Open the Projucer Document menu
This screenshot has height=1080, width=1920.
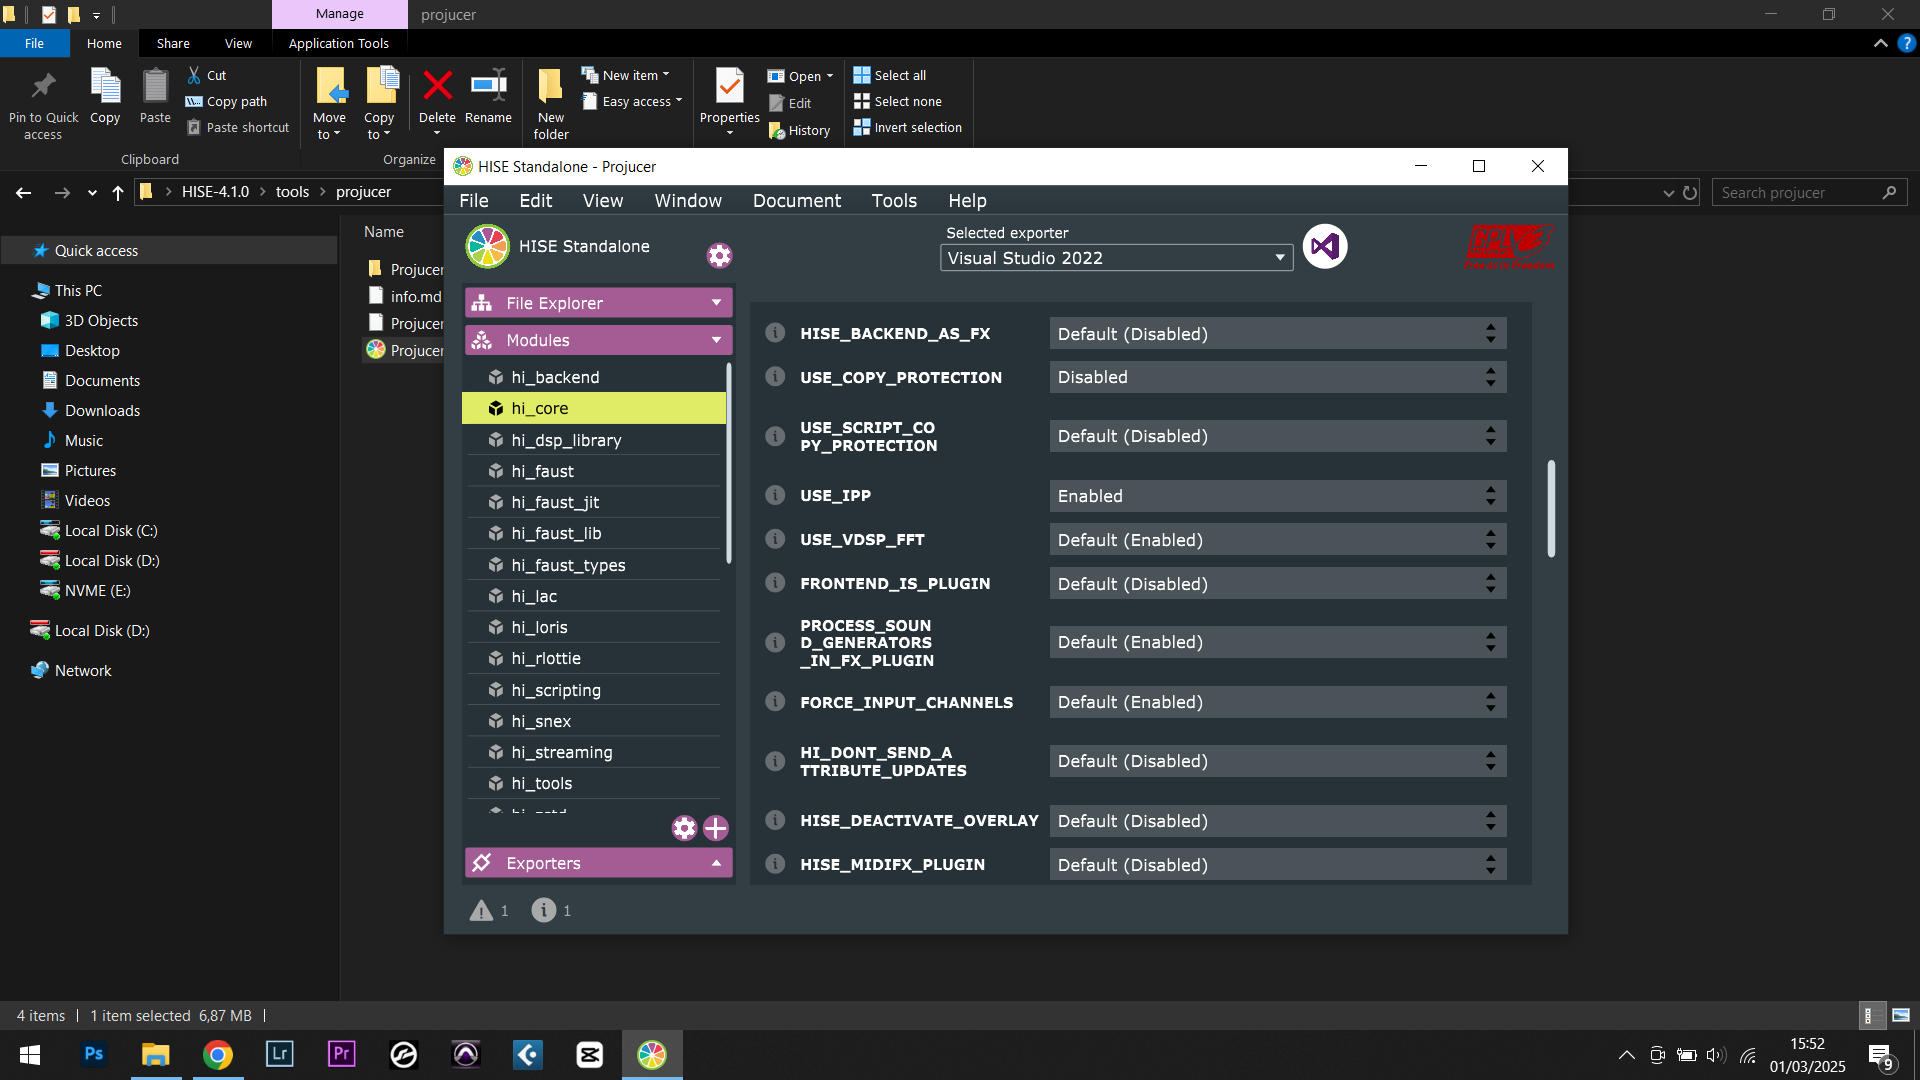tap(797, 201)
